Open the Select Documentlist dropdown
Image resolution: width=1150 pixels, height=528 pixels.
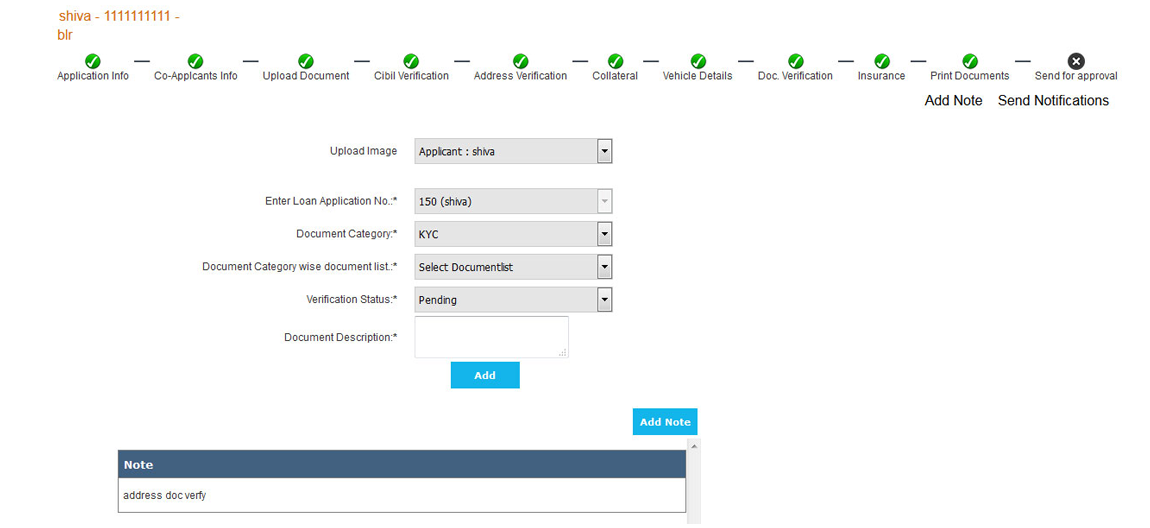pyautogui.click(x=513, y=267)
